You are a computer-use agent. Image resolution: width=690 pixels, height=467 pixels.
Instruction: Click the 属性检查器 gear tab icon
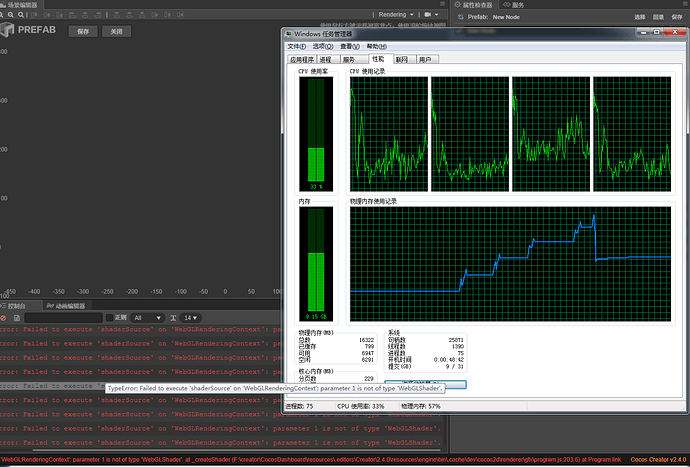[x=457, y=4]
